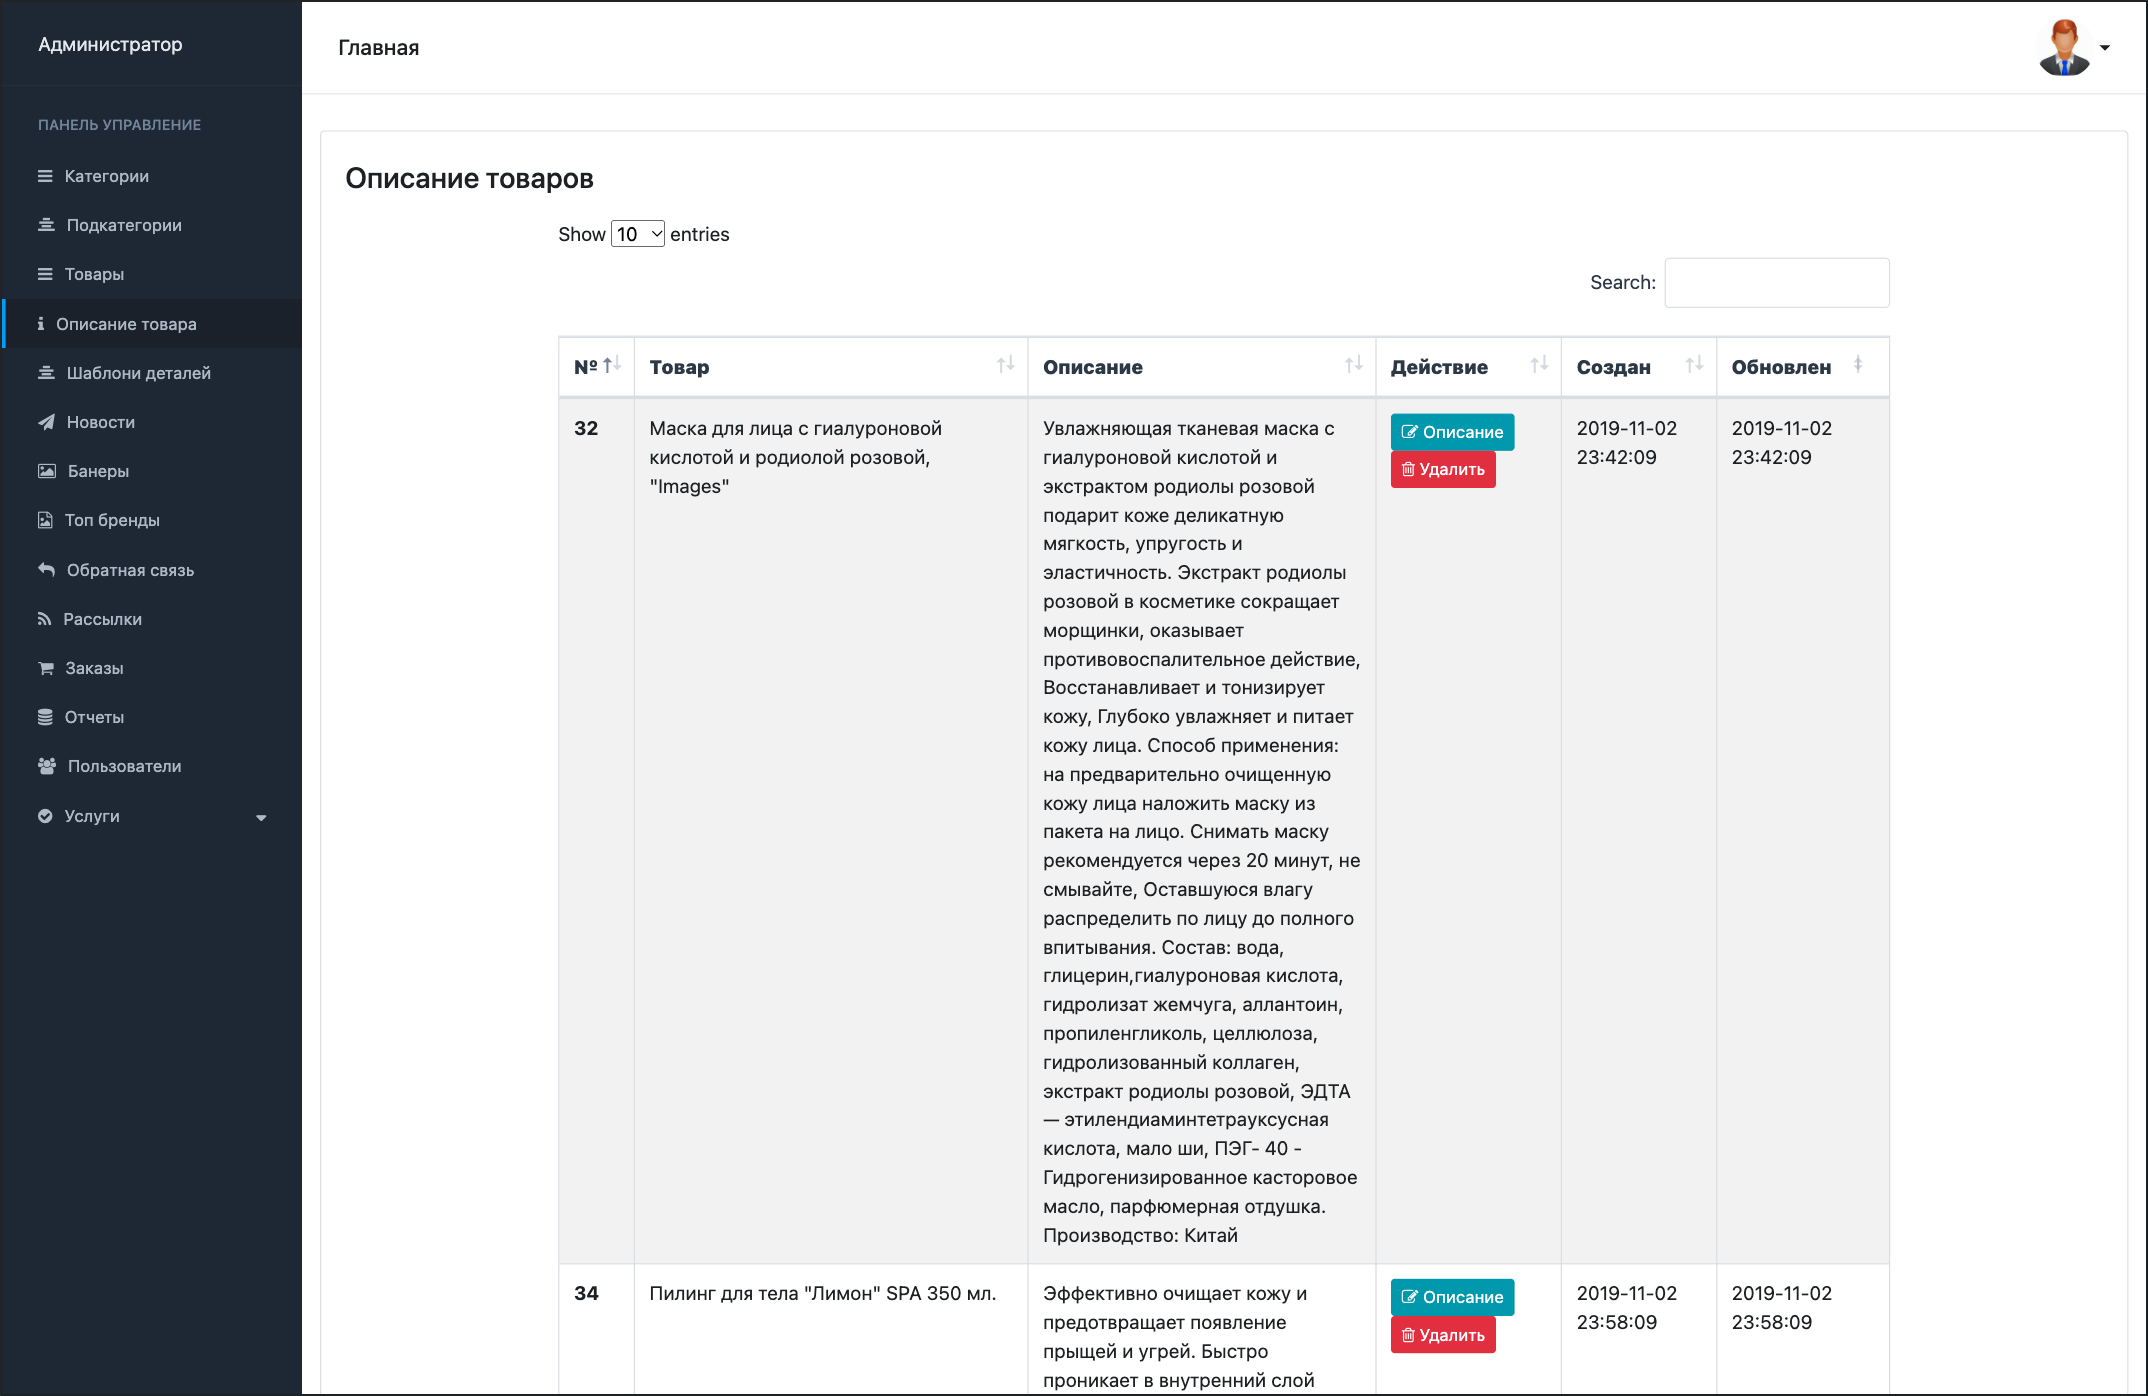Image resolution: width=2148 pixels, height=1396 pixels.
Task: Click Удалить button for row 34
Action: (1443, 1335)
